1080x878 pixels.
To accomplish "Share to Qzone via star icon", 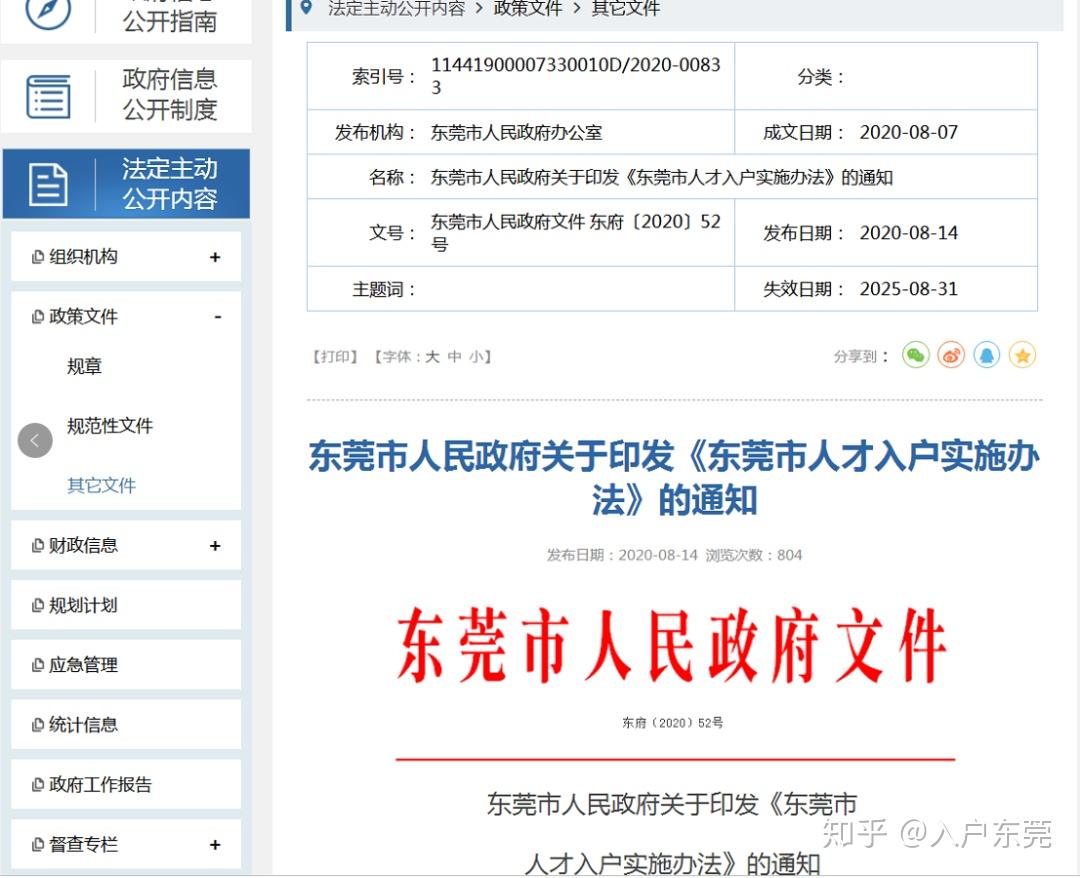I will click(x=1022, y=355).
